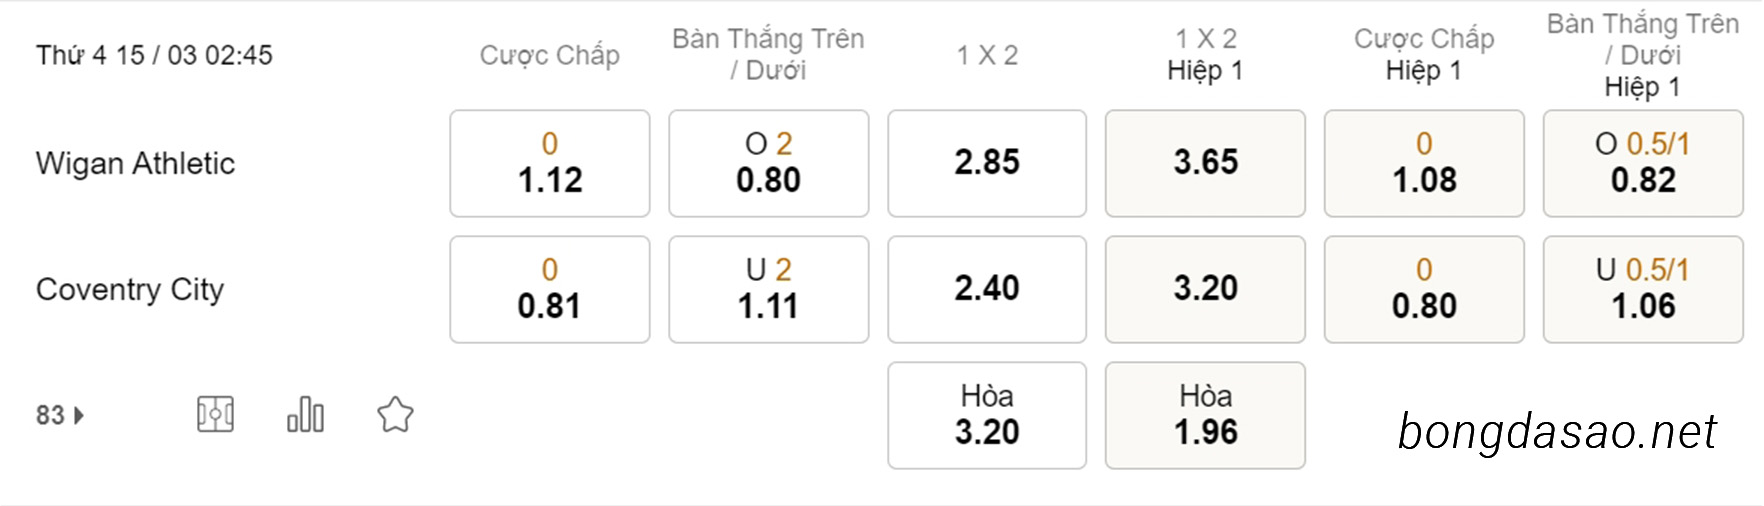Viewport: 1764px width, 506px height.
Task: Mark match as favorite with star icon
Action: tap(395, 414)
